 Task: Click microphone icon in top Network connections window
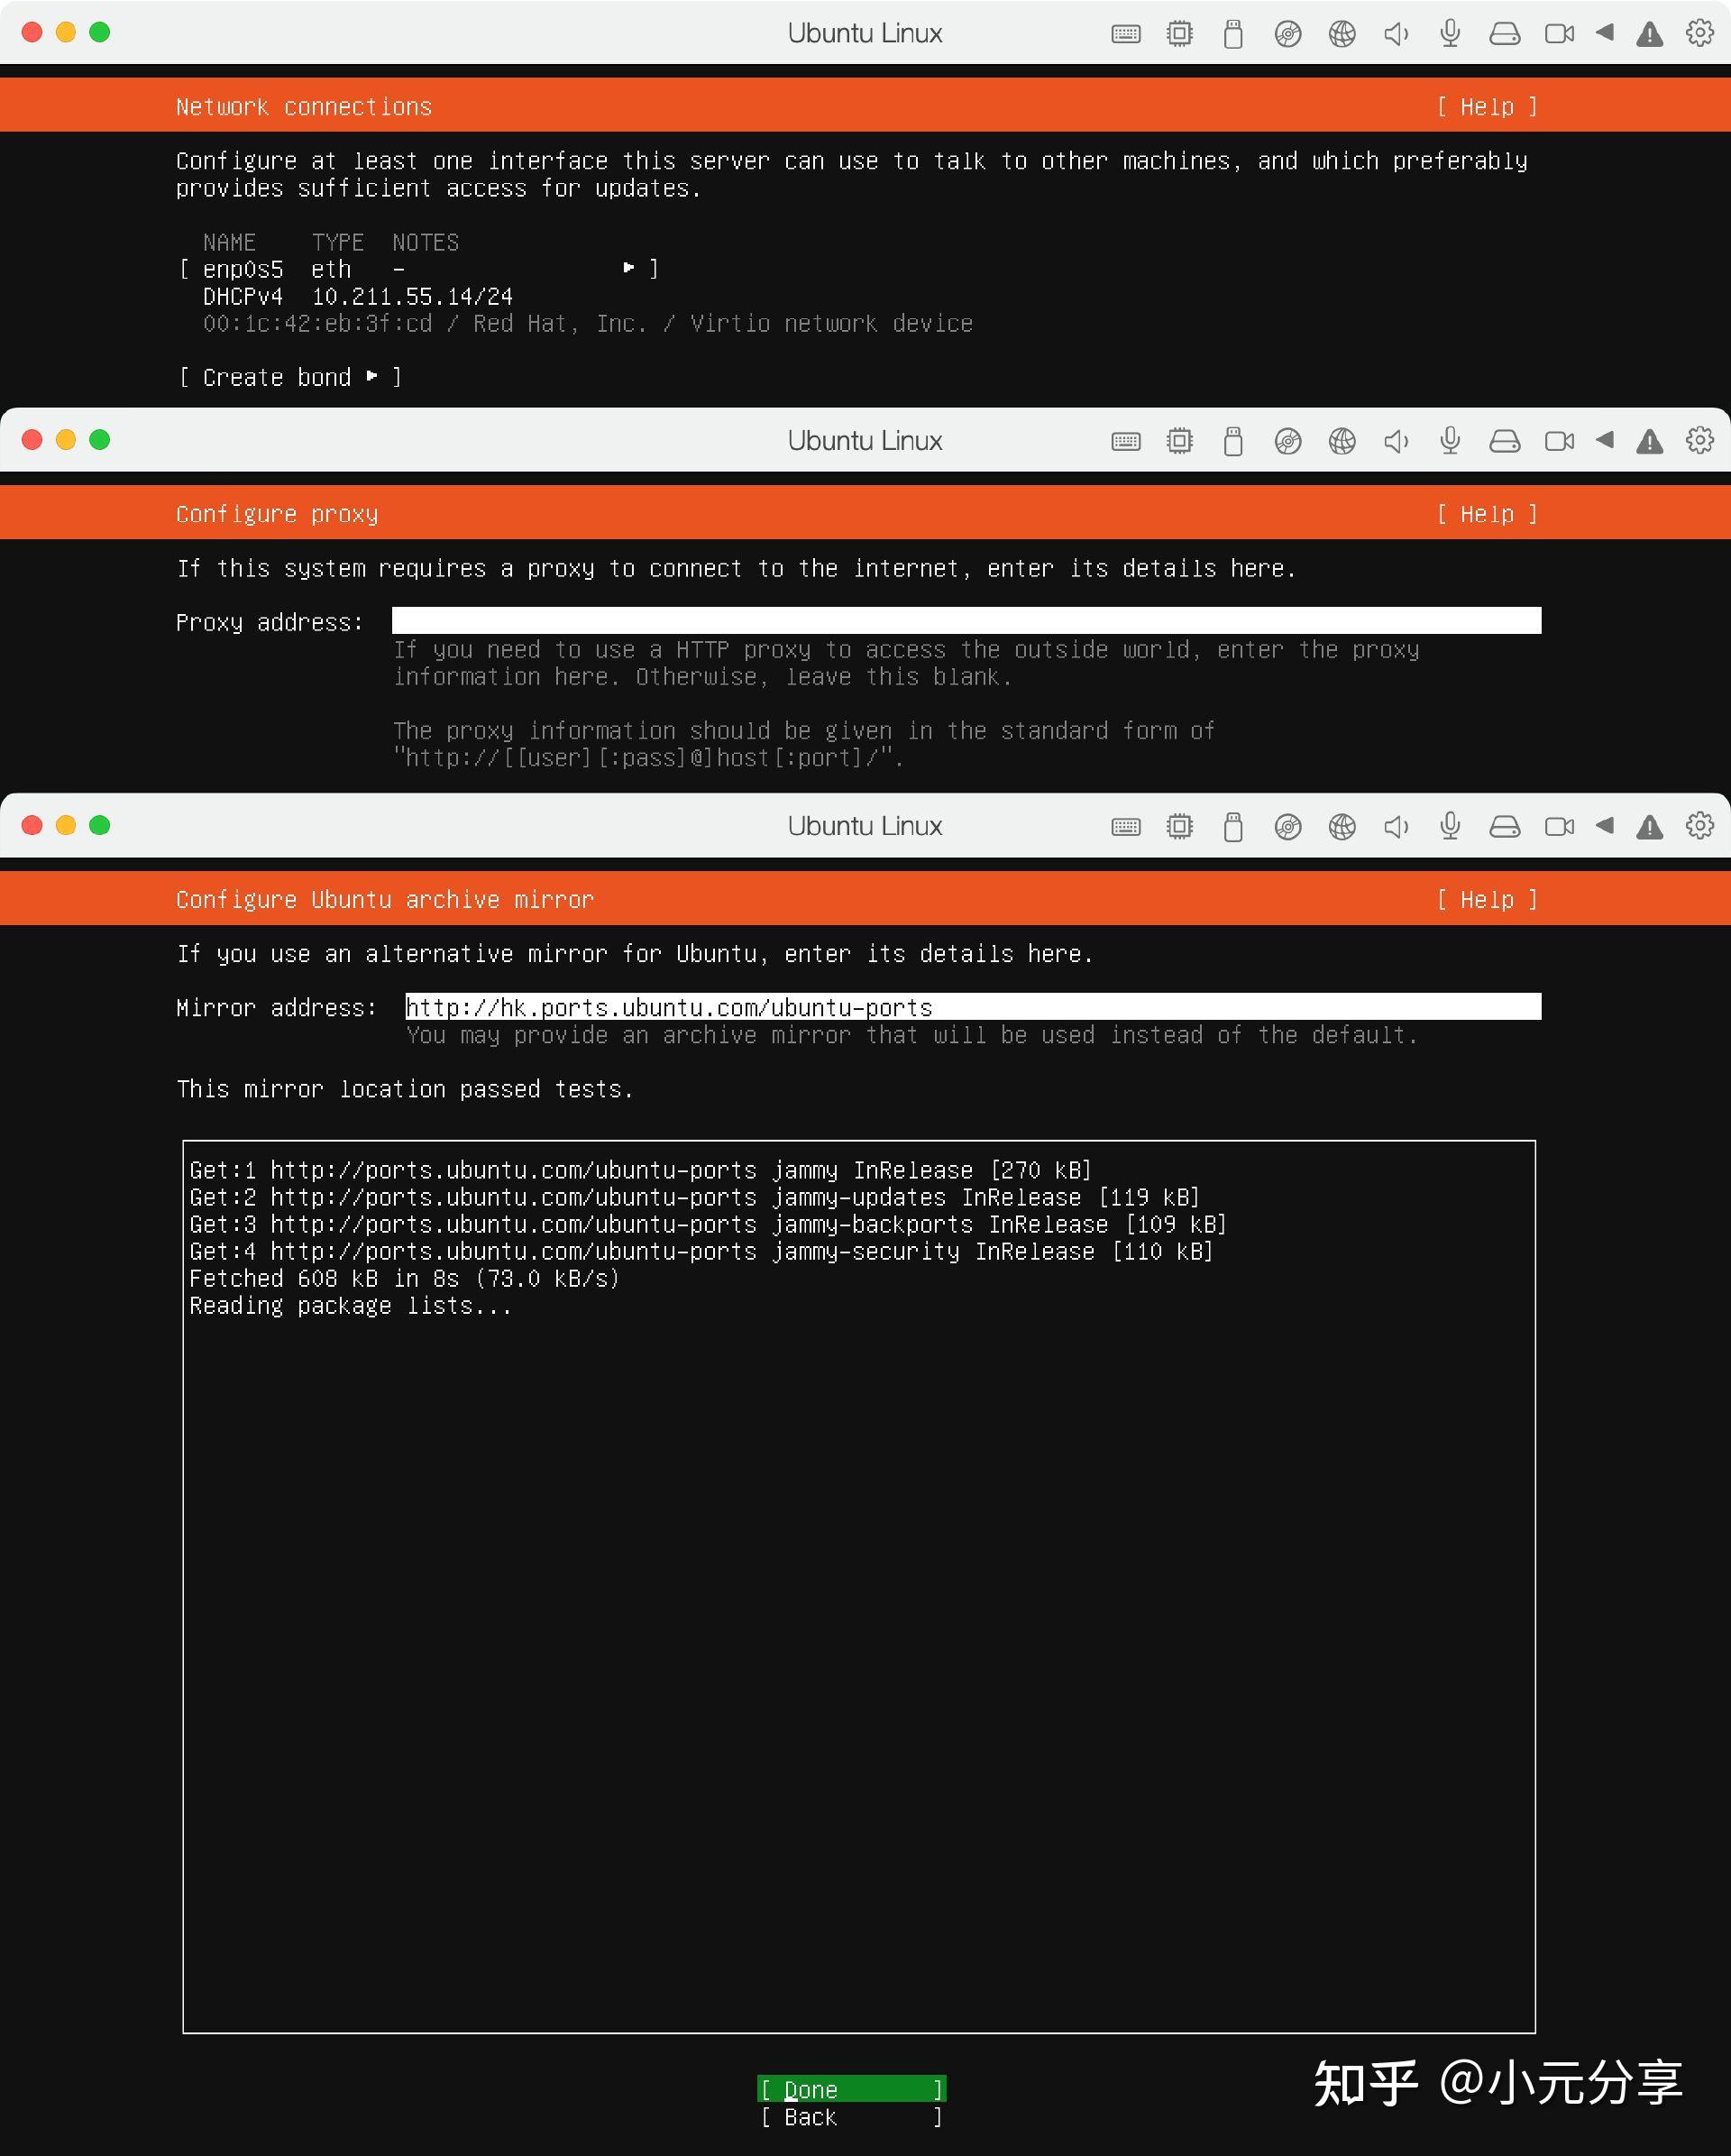tap(1450, 34)
